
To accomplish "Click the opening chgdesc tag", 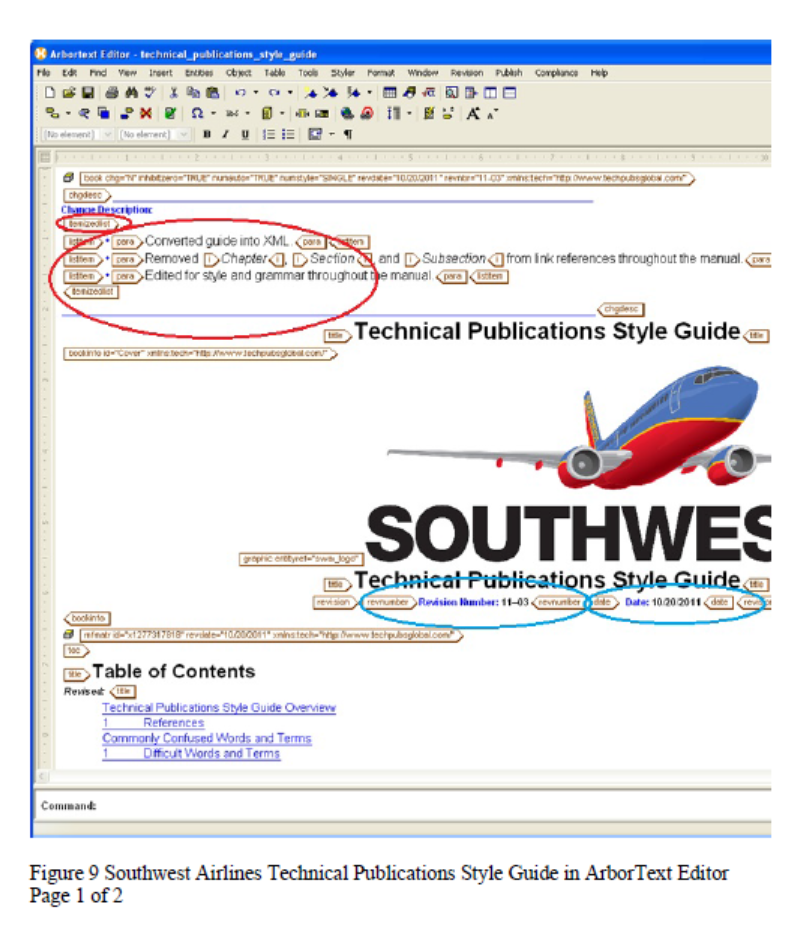I will click(87, 195).
